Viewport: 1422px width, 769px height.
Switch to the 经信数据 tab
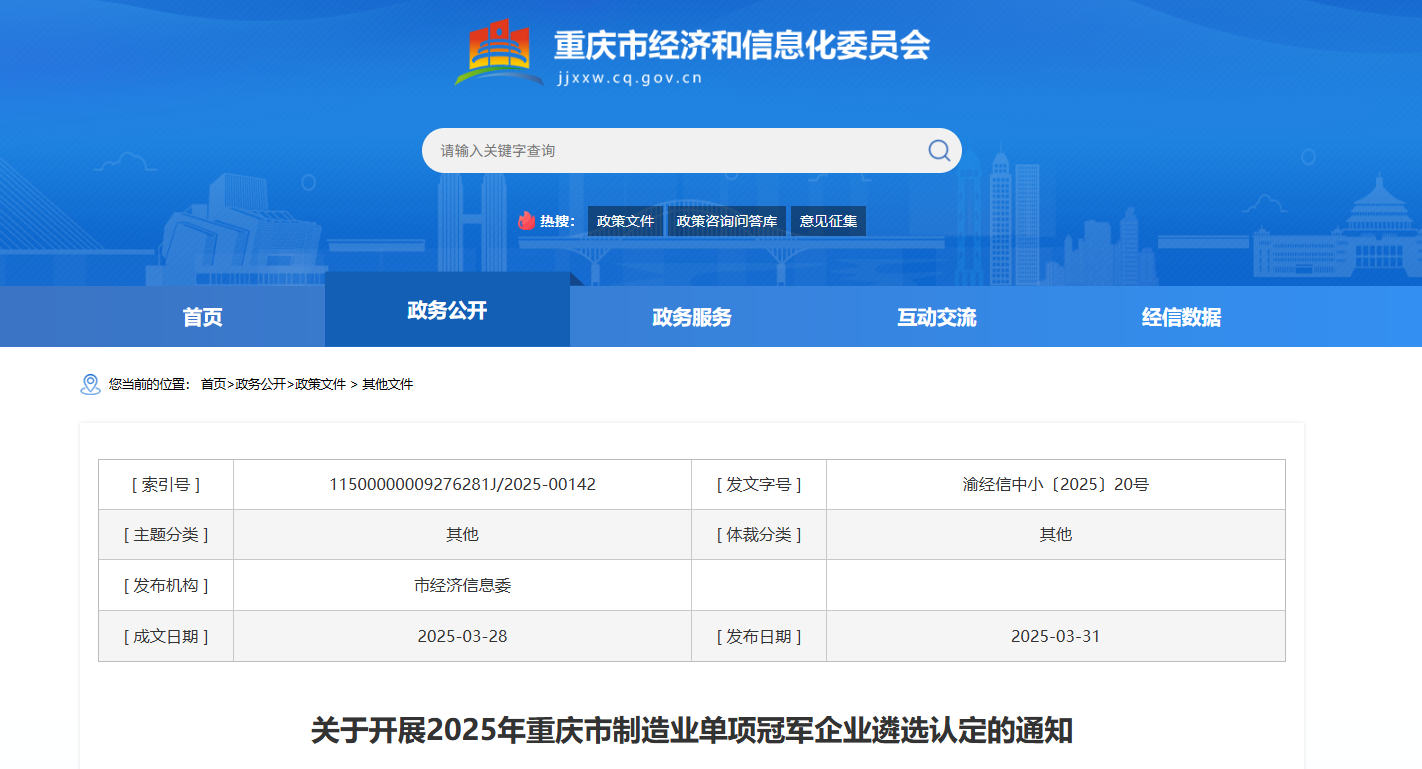[x=1181, y=317]
